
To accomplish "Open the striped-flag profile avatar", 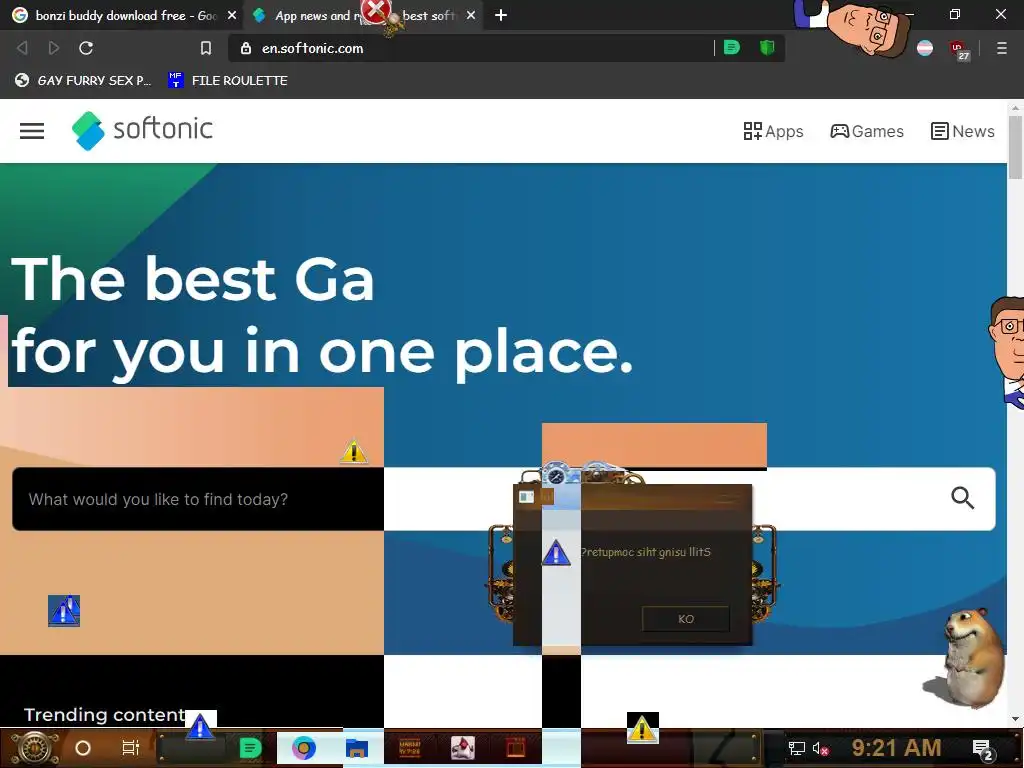I will [925, 48].
